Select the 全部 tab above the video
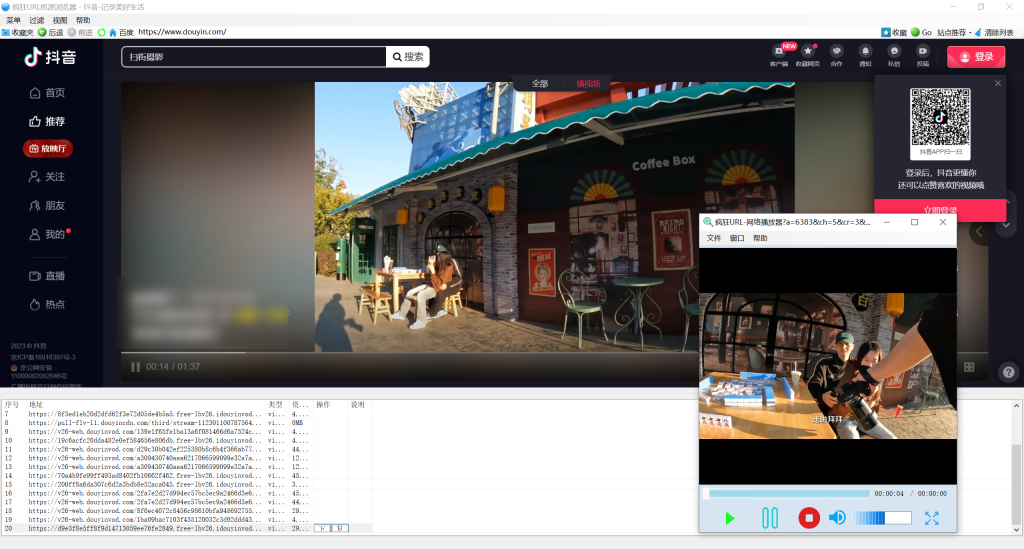 pos(540,84)
